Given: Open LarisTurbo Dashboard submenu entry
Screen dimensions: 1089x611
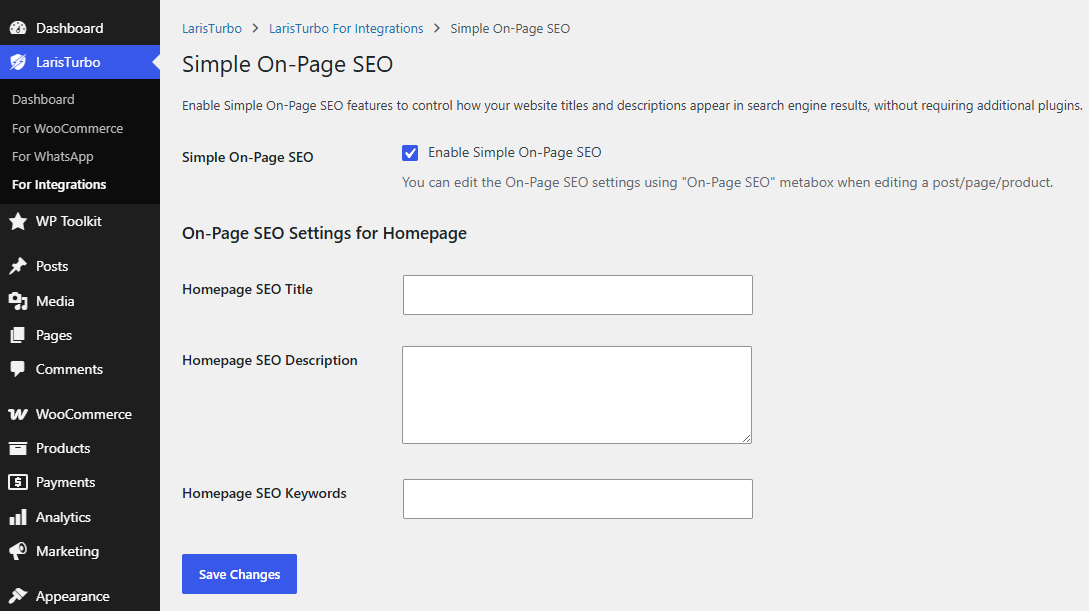Looking at the screenshot, I should click(x=43, y=99).
